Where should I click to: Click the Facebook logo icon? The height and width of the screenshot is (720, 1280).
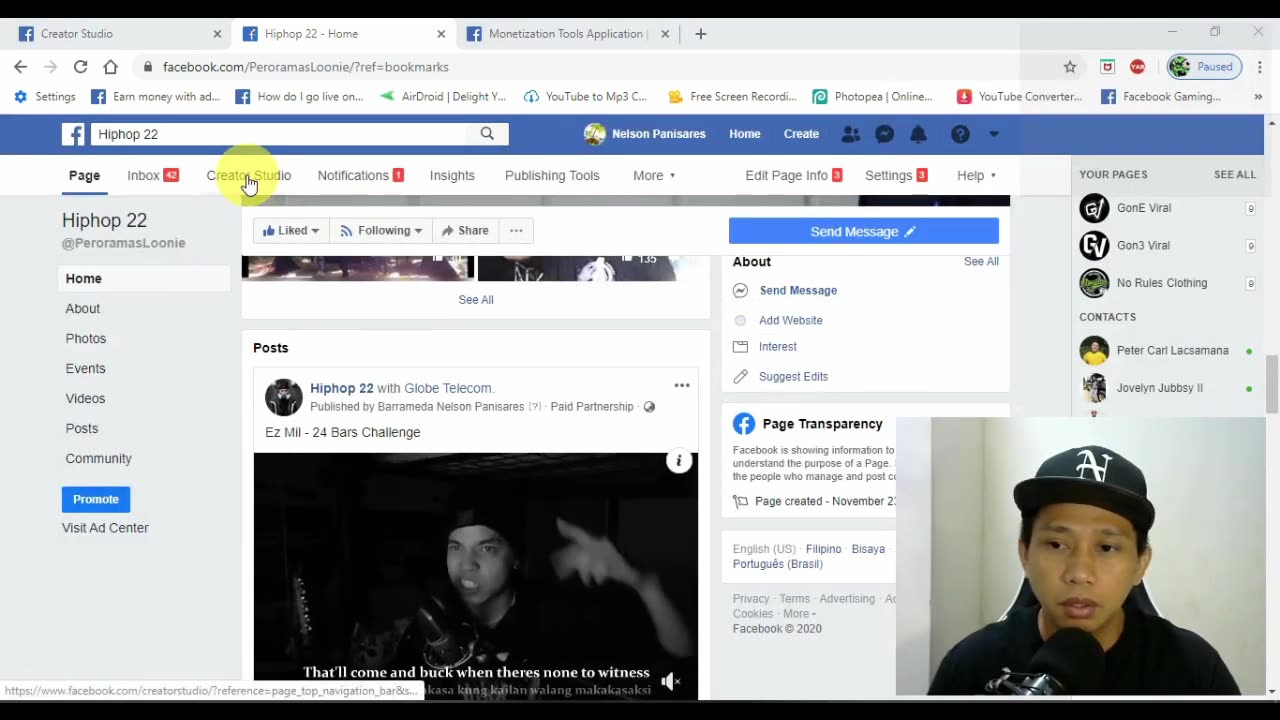coord(73,134)
